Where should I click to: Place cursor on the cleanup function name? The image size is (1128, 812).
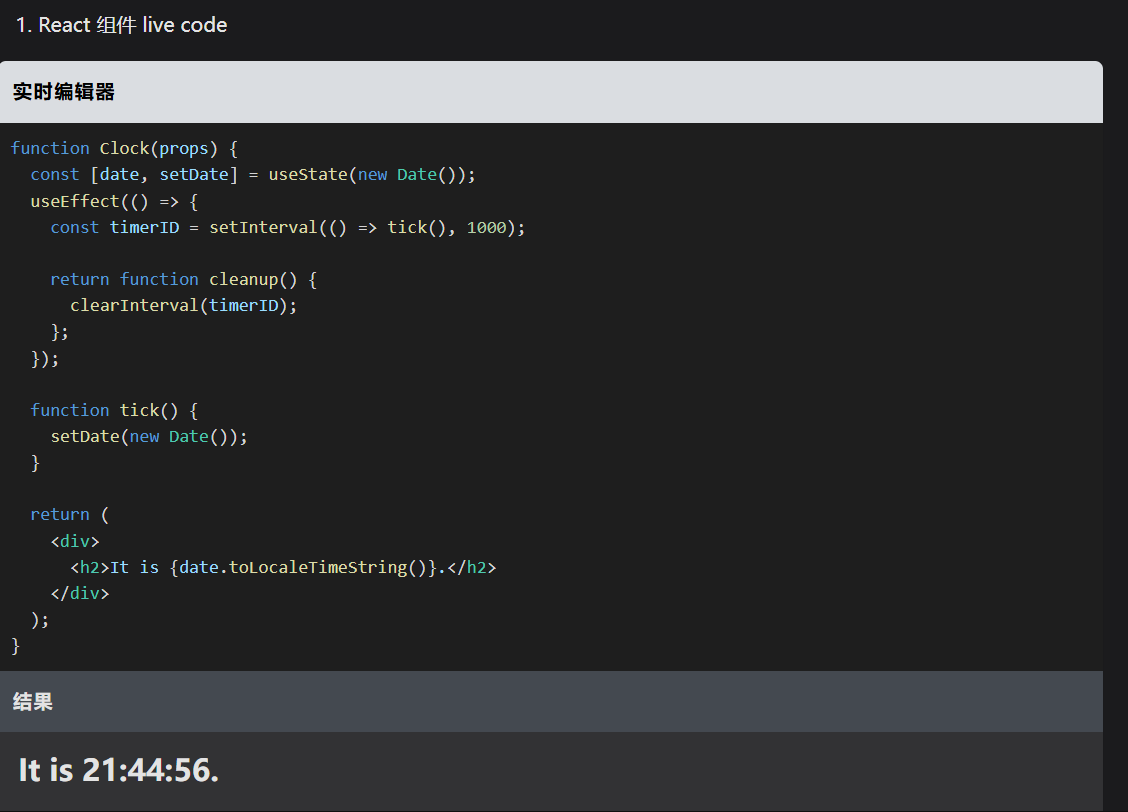(244, 279)
